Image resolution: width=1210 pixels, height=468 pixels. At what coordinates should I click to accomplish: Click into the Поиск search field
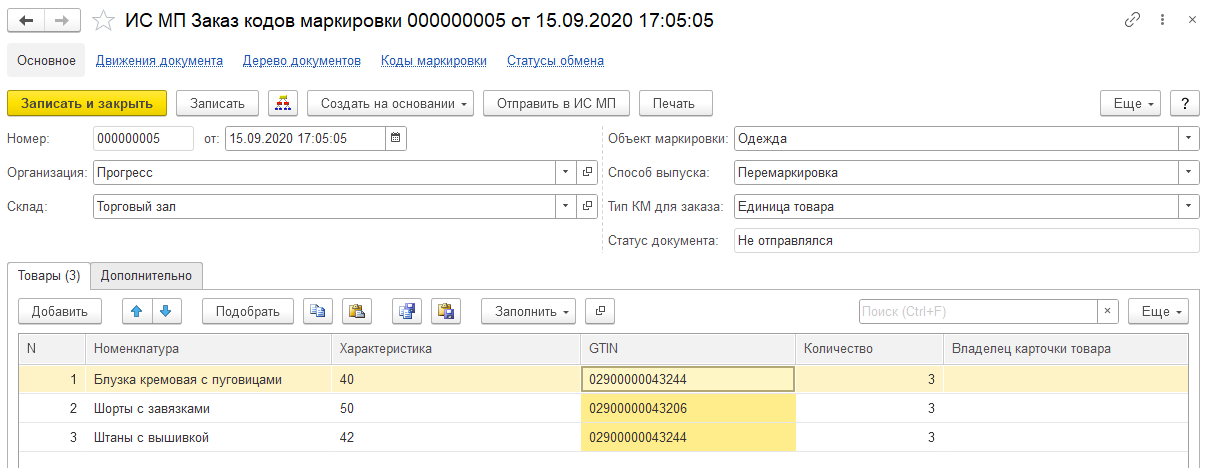pos(977,311)
